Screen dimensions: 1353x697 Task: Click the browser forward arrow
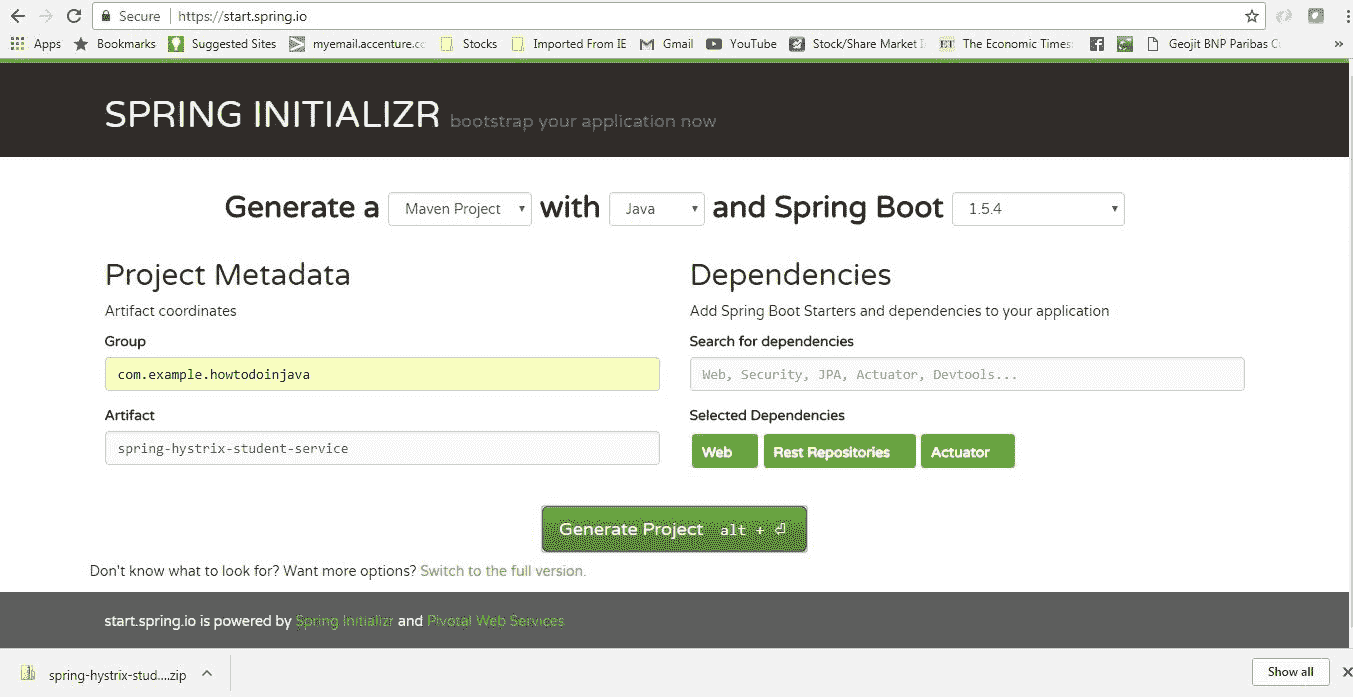click(45, 16)
